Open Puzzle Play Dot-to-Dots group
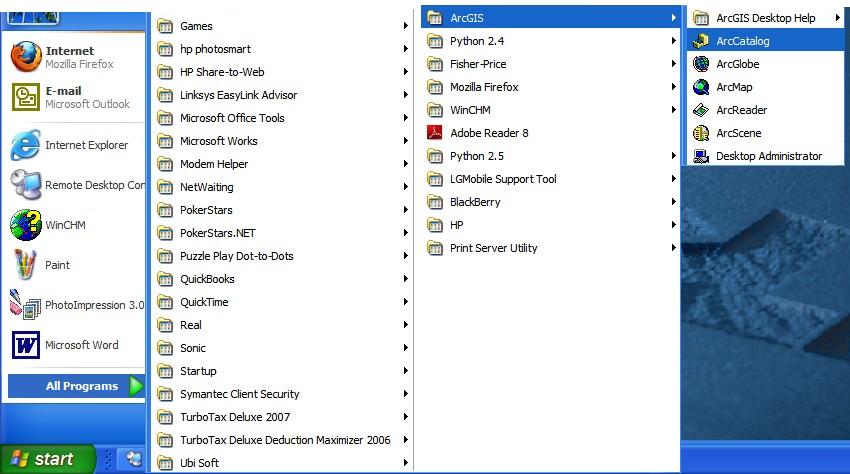The image size is (850, 474). 282,256
